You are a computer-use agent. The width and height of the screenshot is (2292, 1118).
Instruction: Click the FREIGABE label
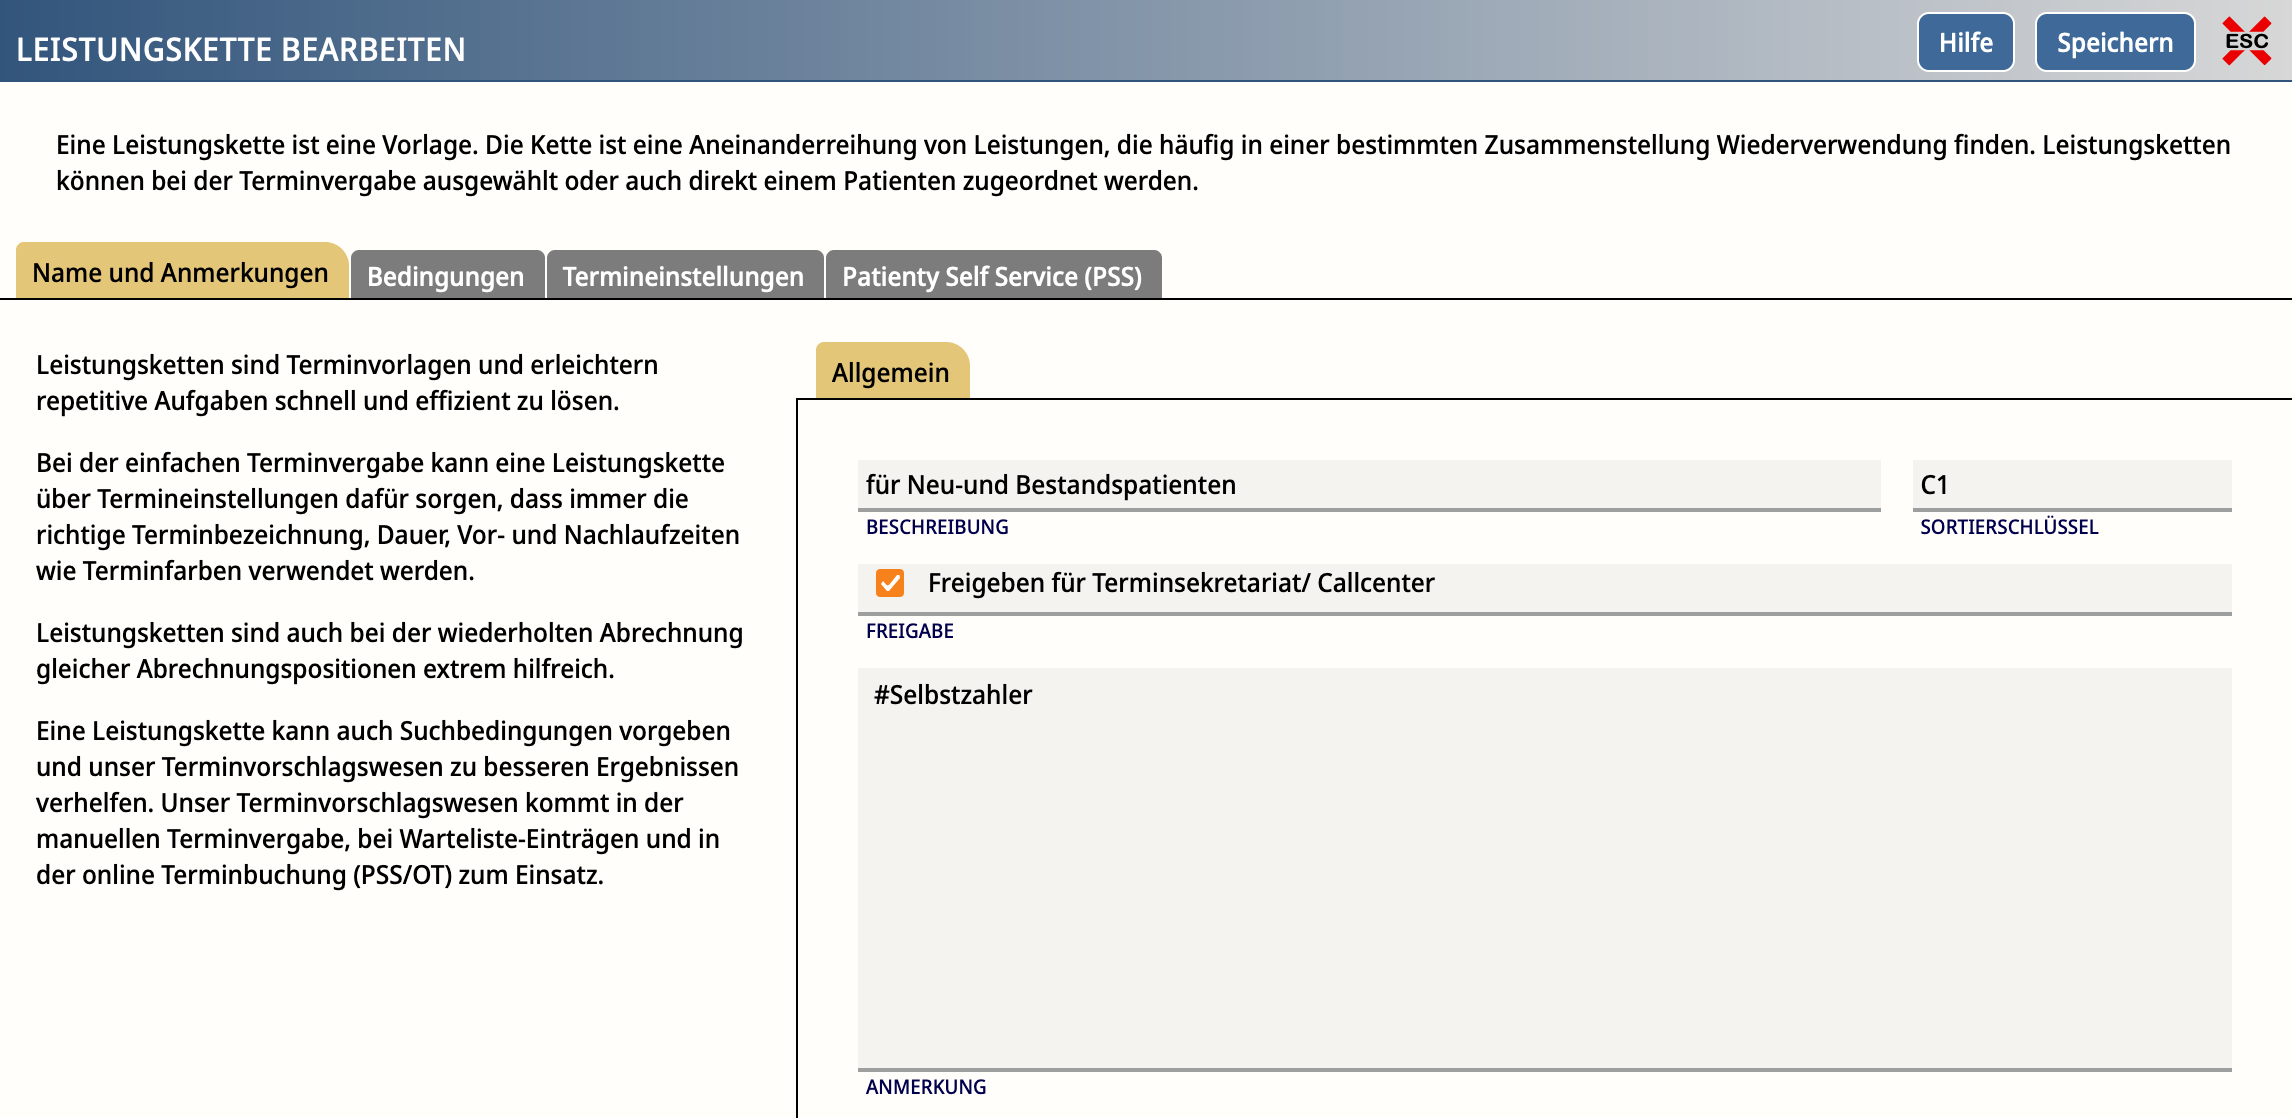point(909,631)
